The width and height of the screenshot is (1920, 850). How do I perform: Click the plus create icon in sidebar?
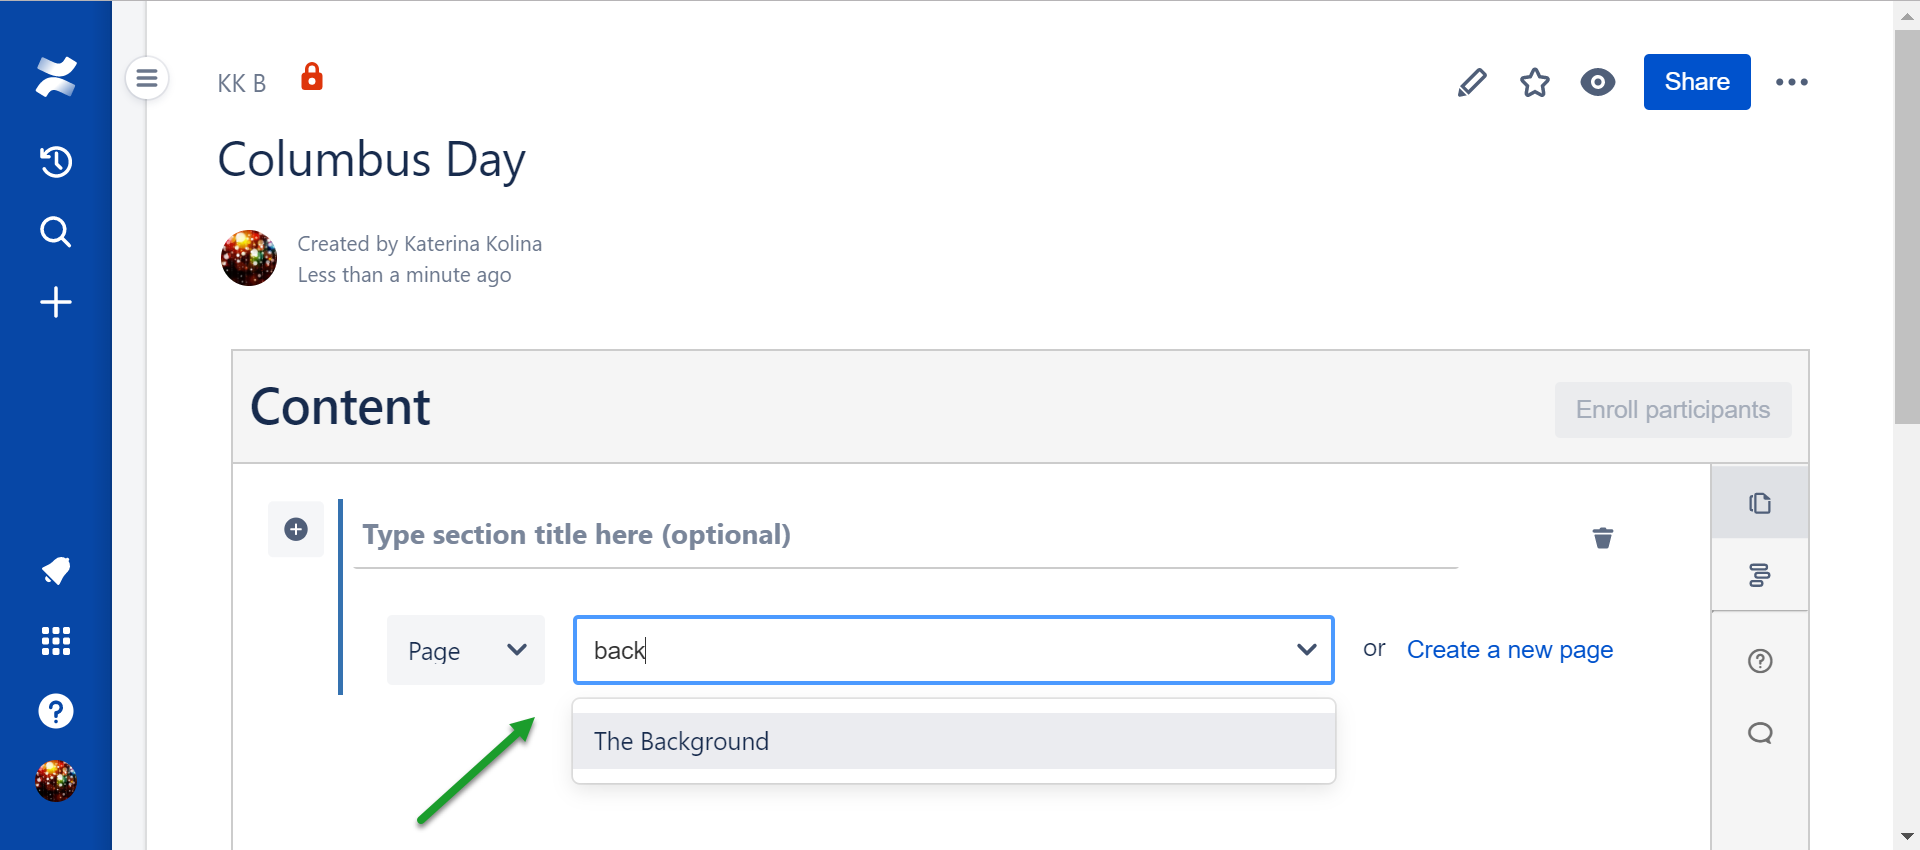tap(56, 302)
